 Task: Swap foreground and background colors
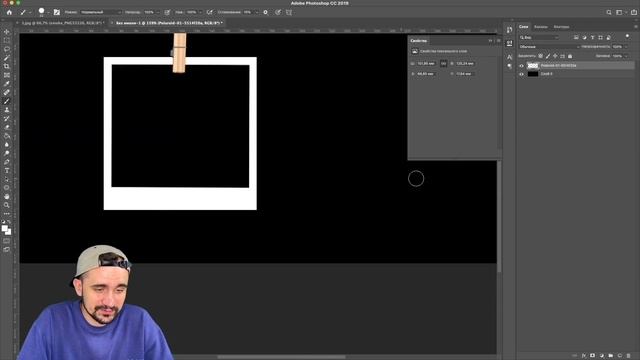[9, 222]
